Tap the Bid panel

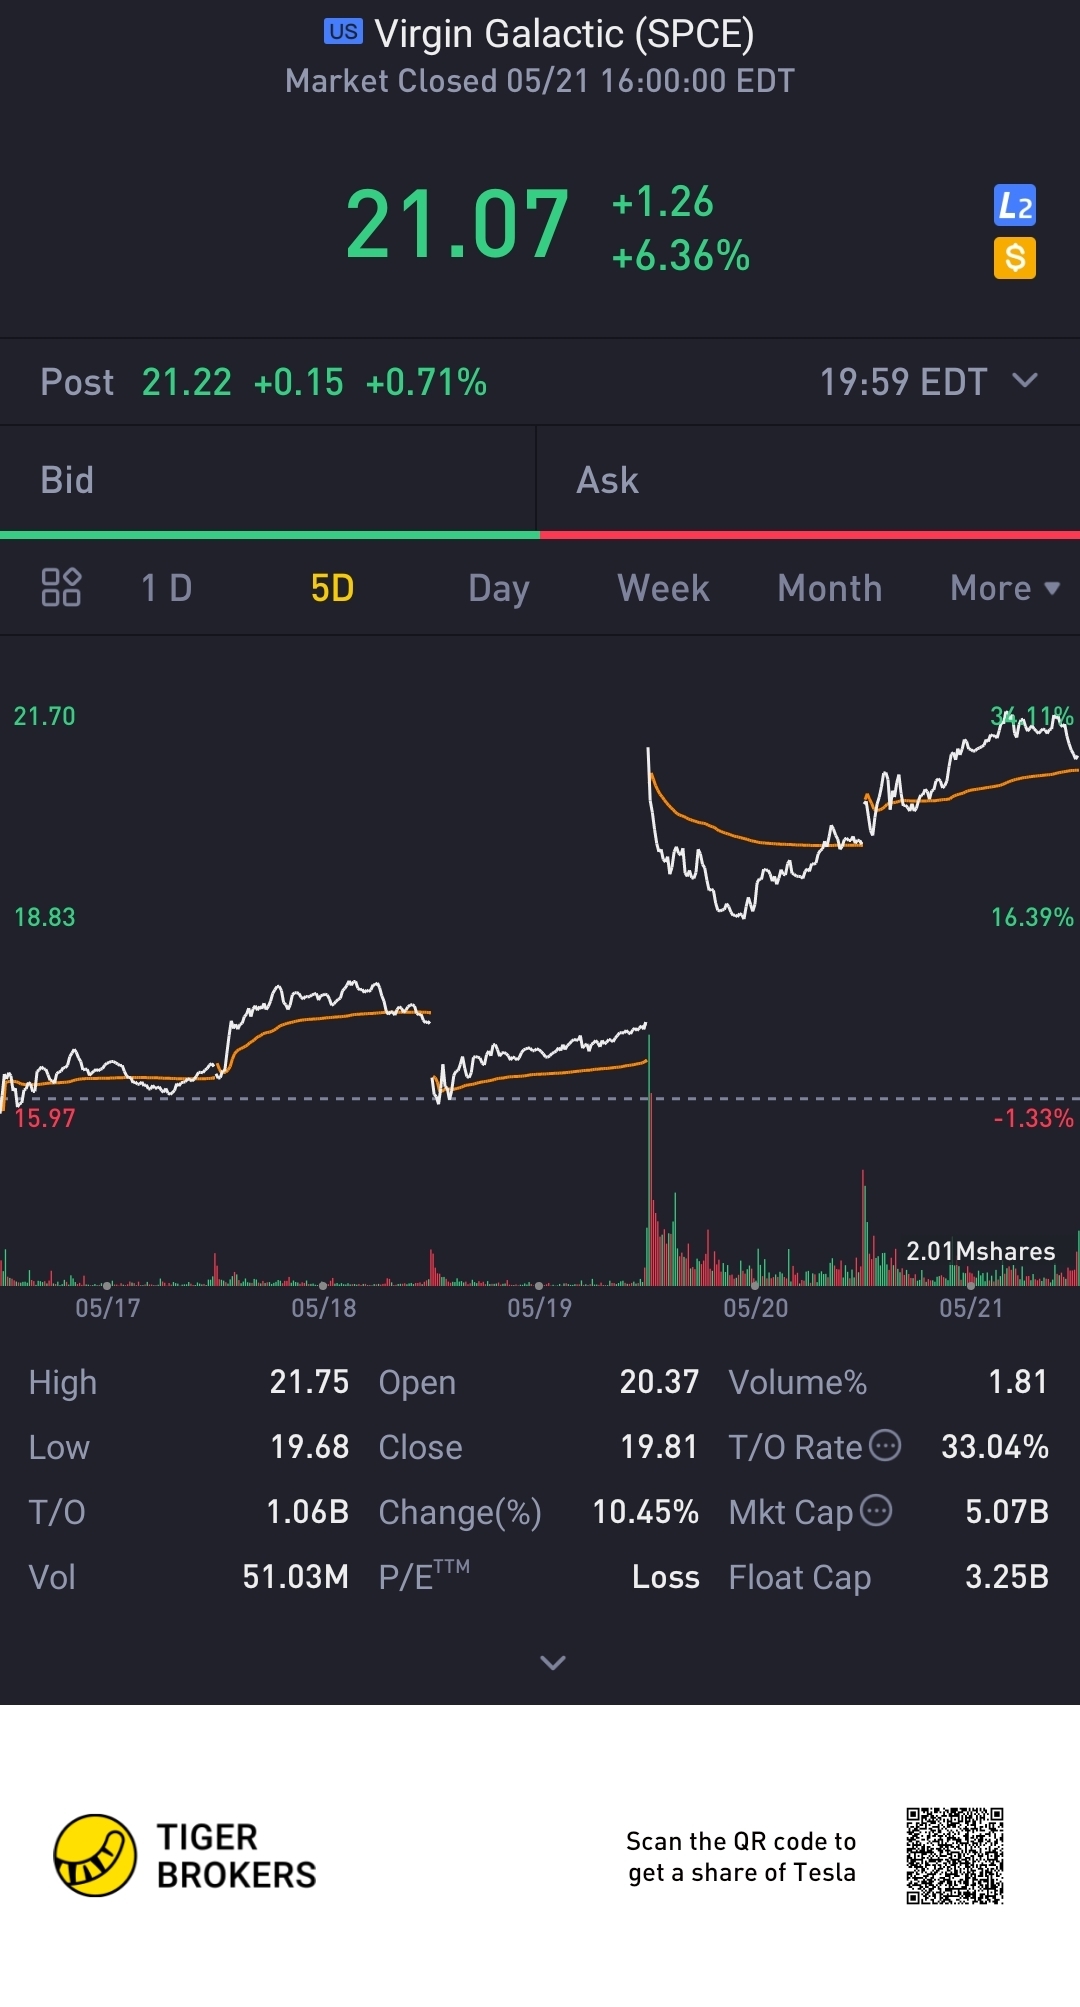[268, 480]
